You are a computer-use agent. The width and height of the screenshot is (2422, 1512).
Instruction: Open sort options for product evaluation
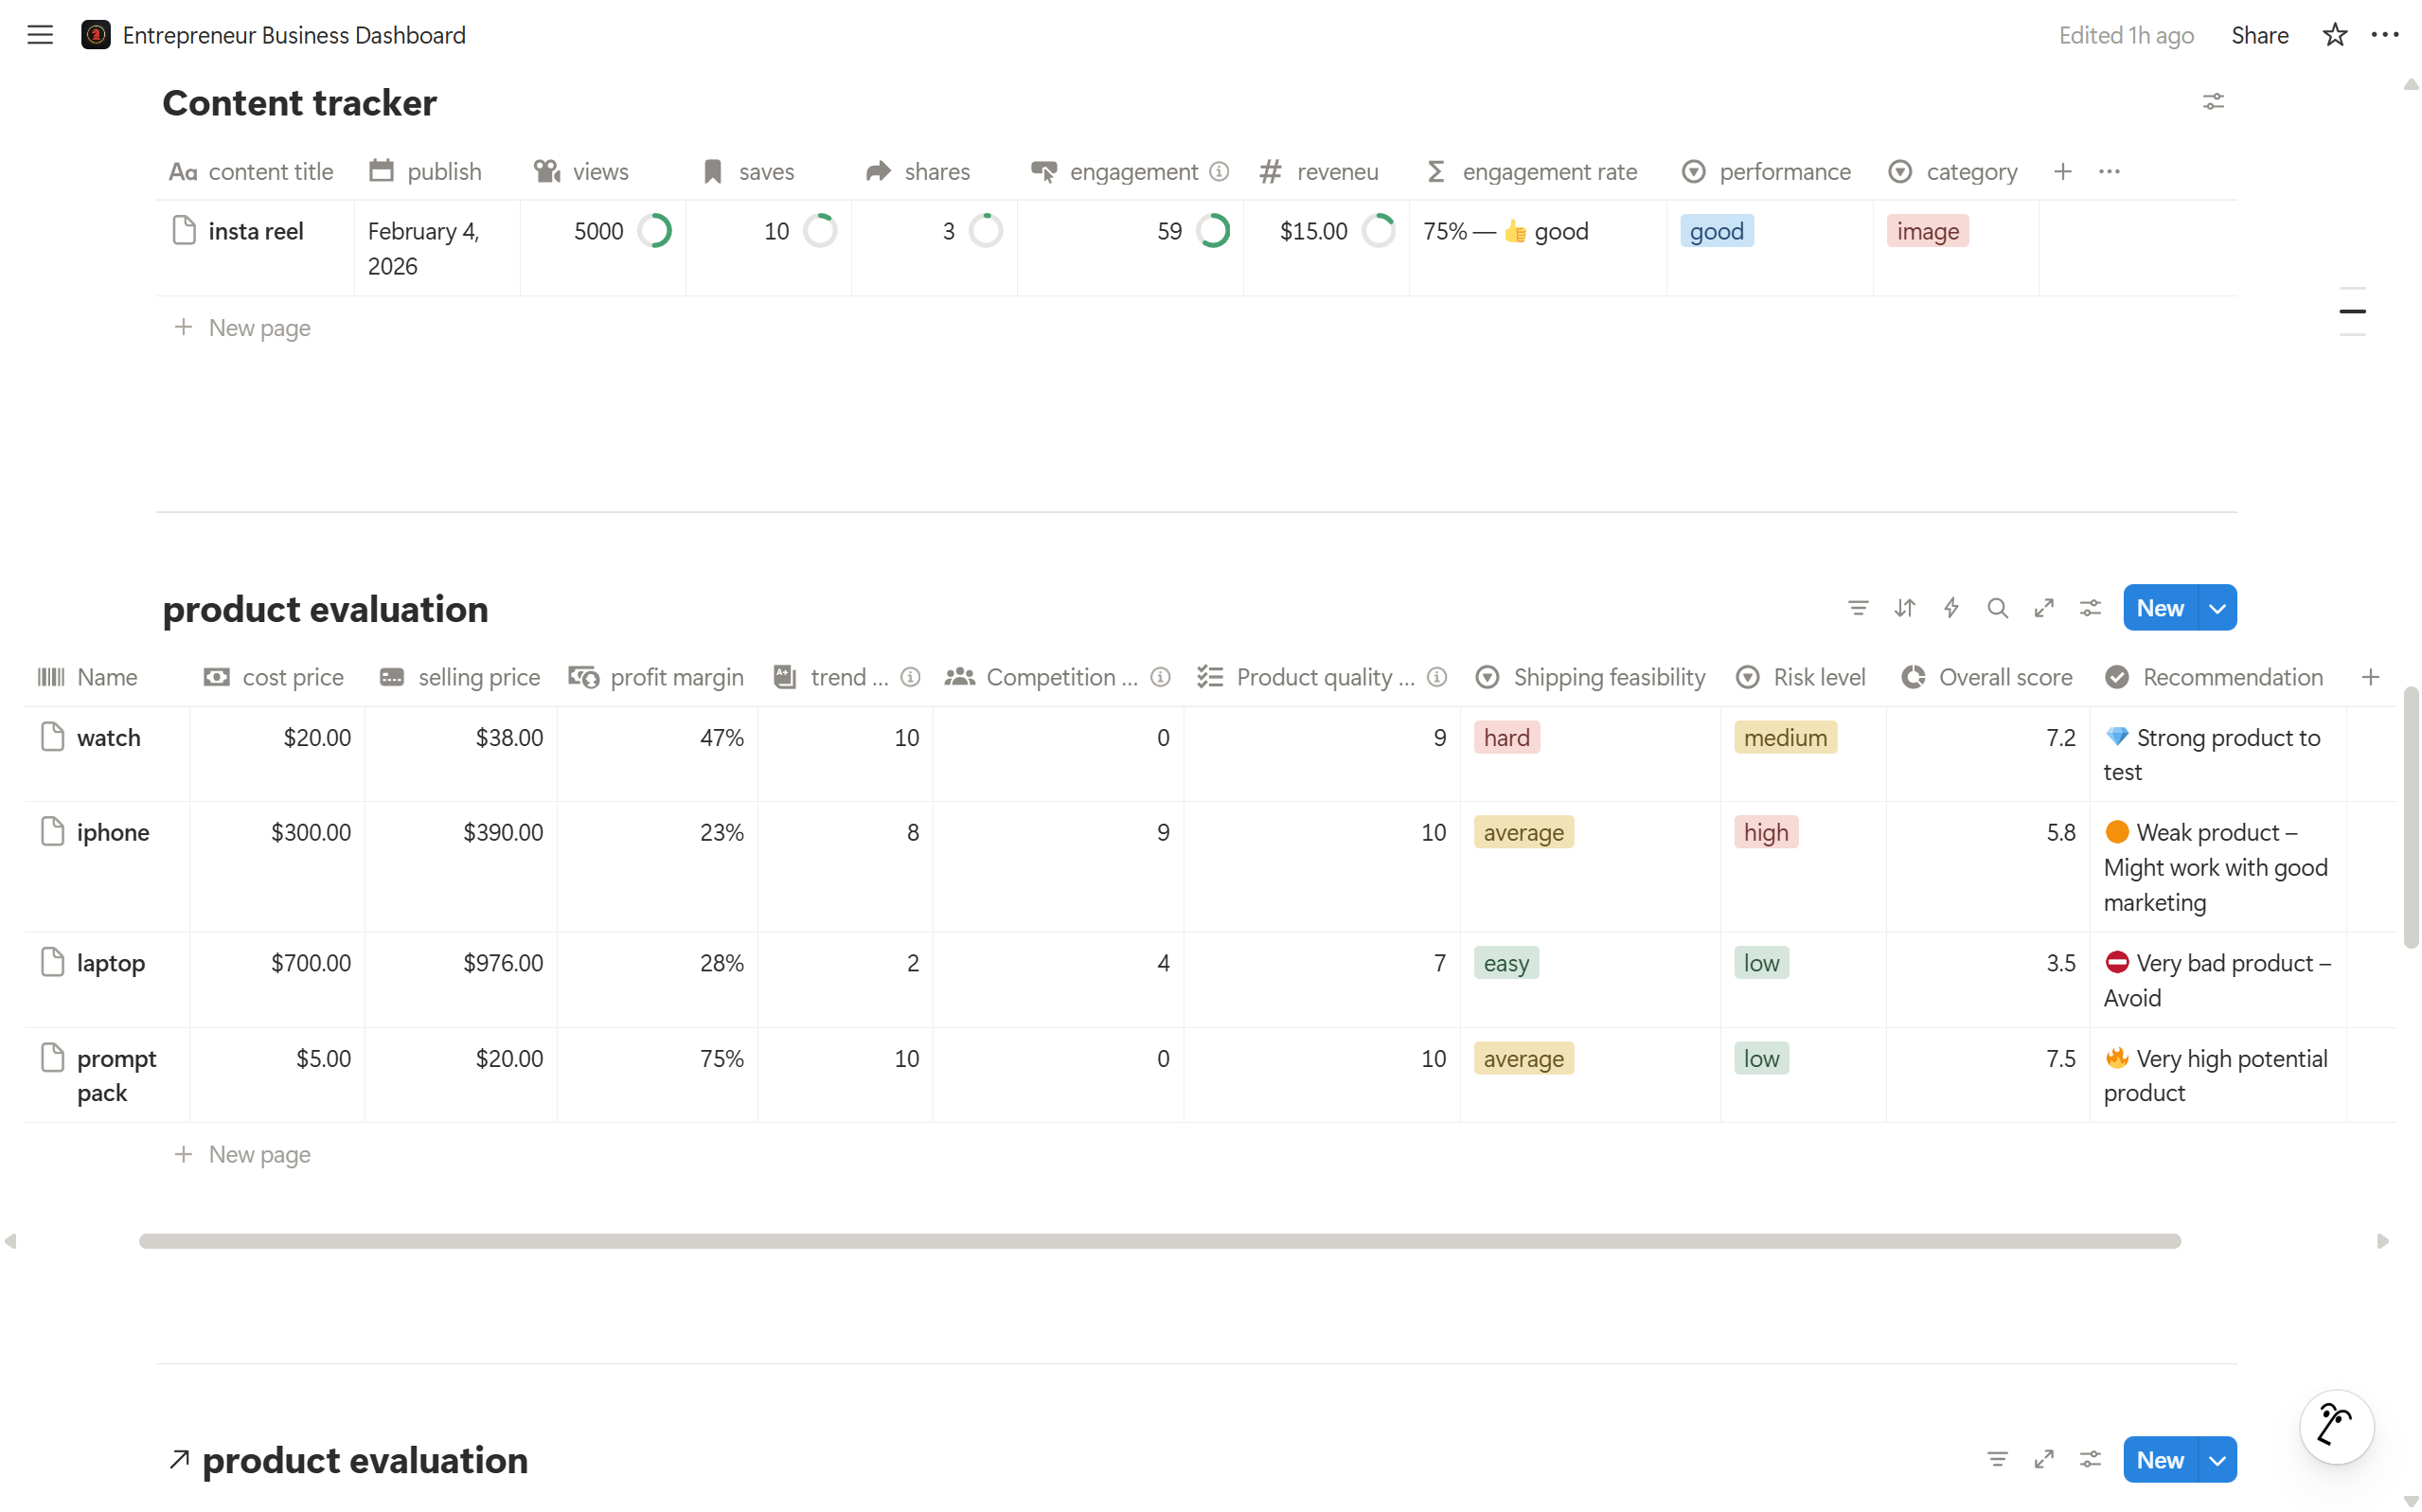pos(1905,607)
